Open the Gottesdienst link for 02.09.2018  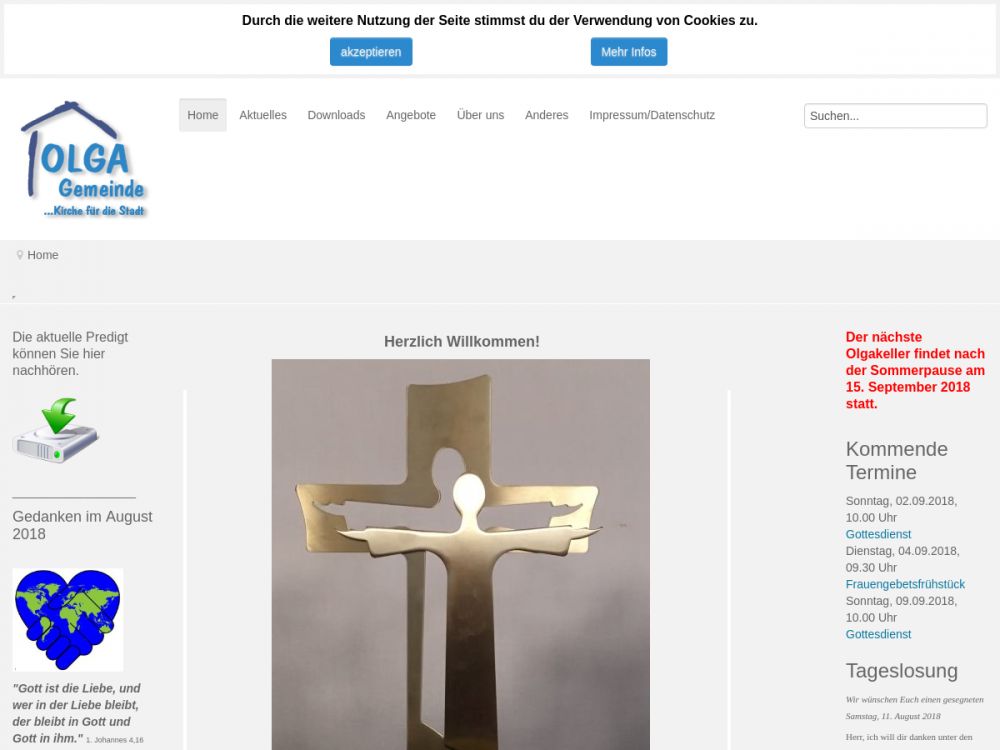point(878,534)
